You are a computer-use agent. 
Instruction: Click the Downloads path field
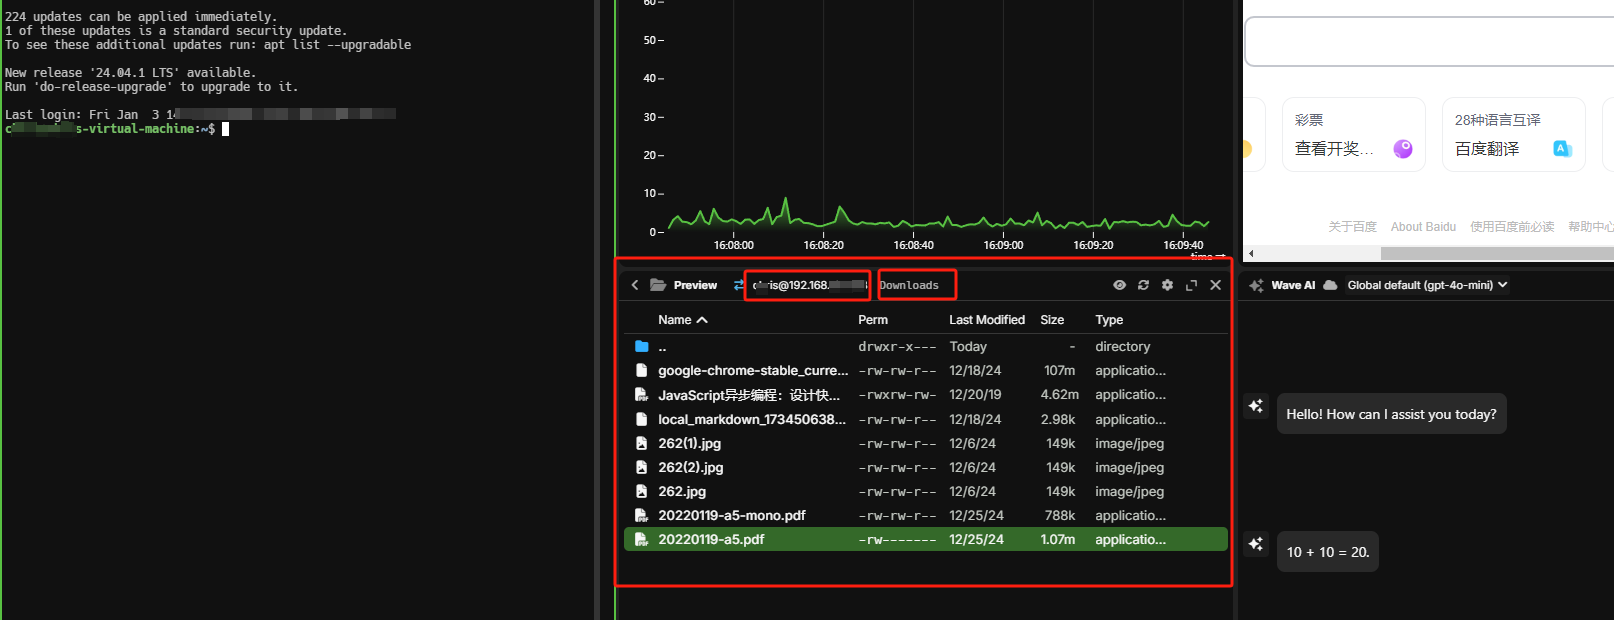pos(916,285)
